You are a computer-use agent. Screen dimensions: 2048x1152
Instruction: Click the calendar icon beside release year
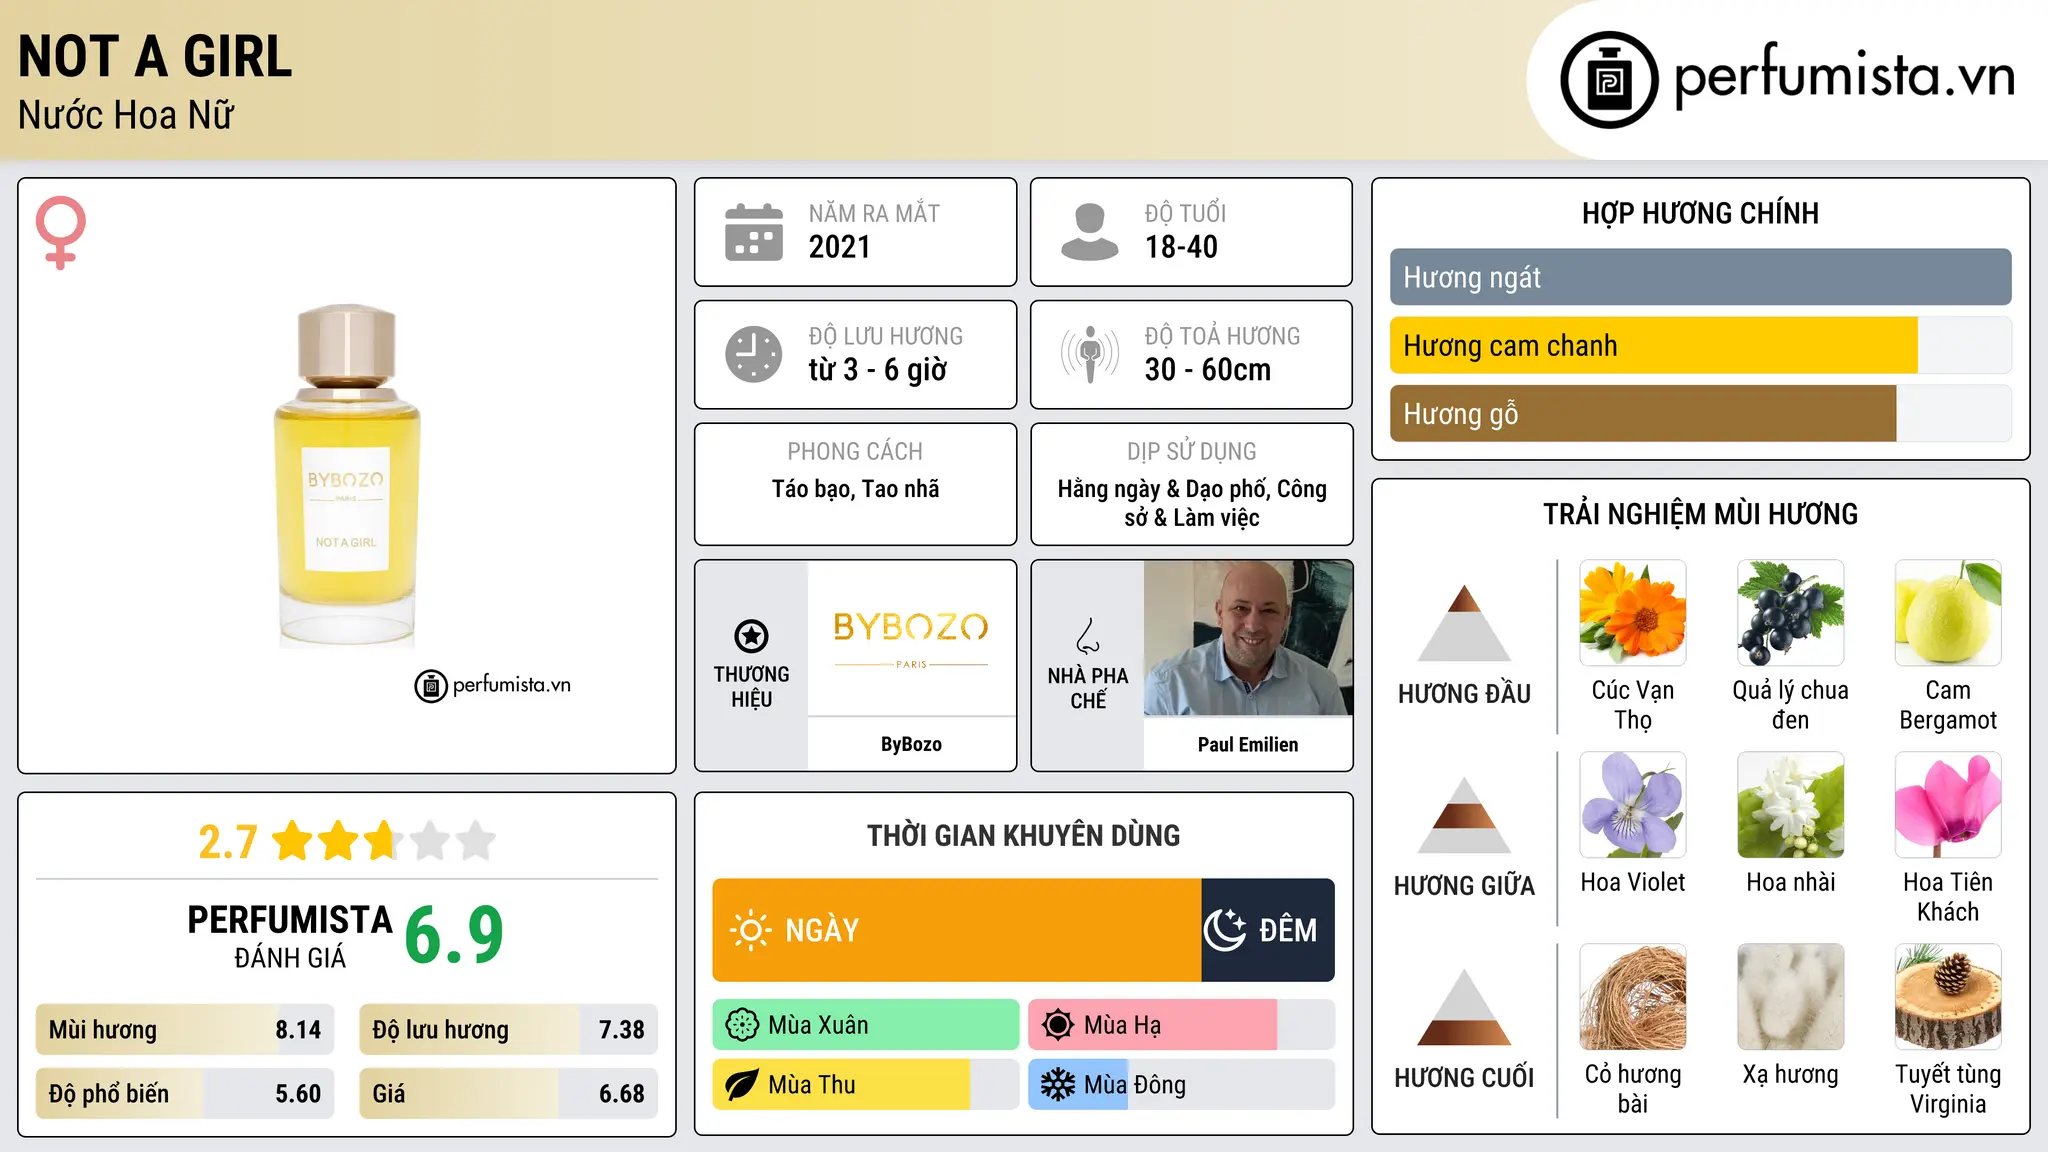click(x=754, y=232)
